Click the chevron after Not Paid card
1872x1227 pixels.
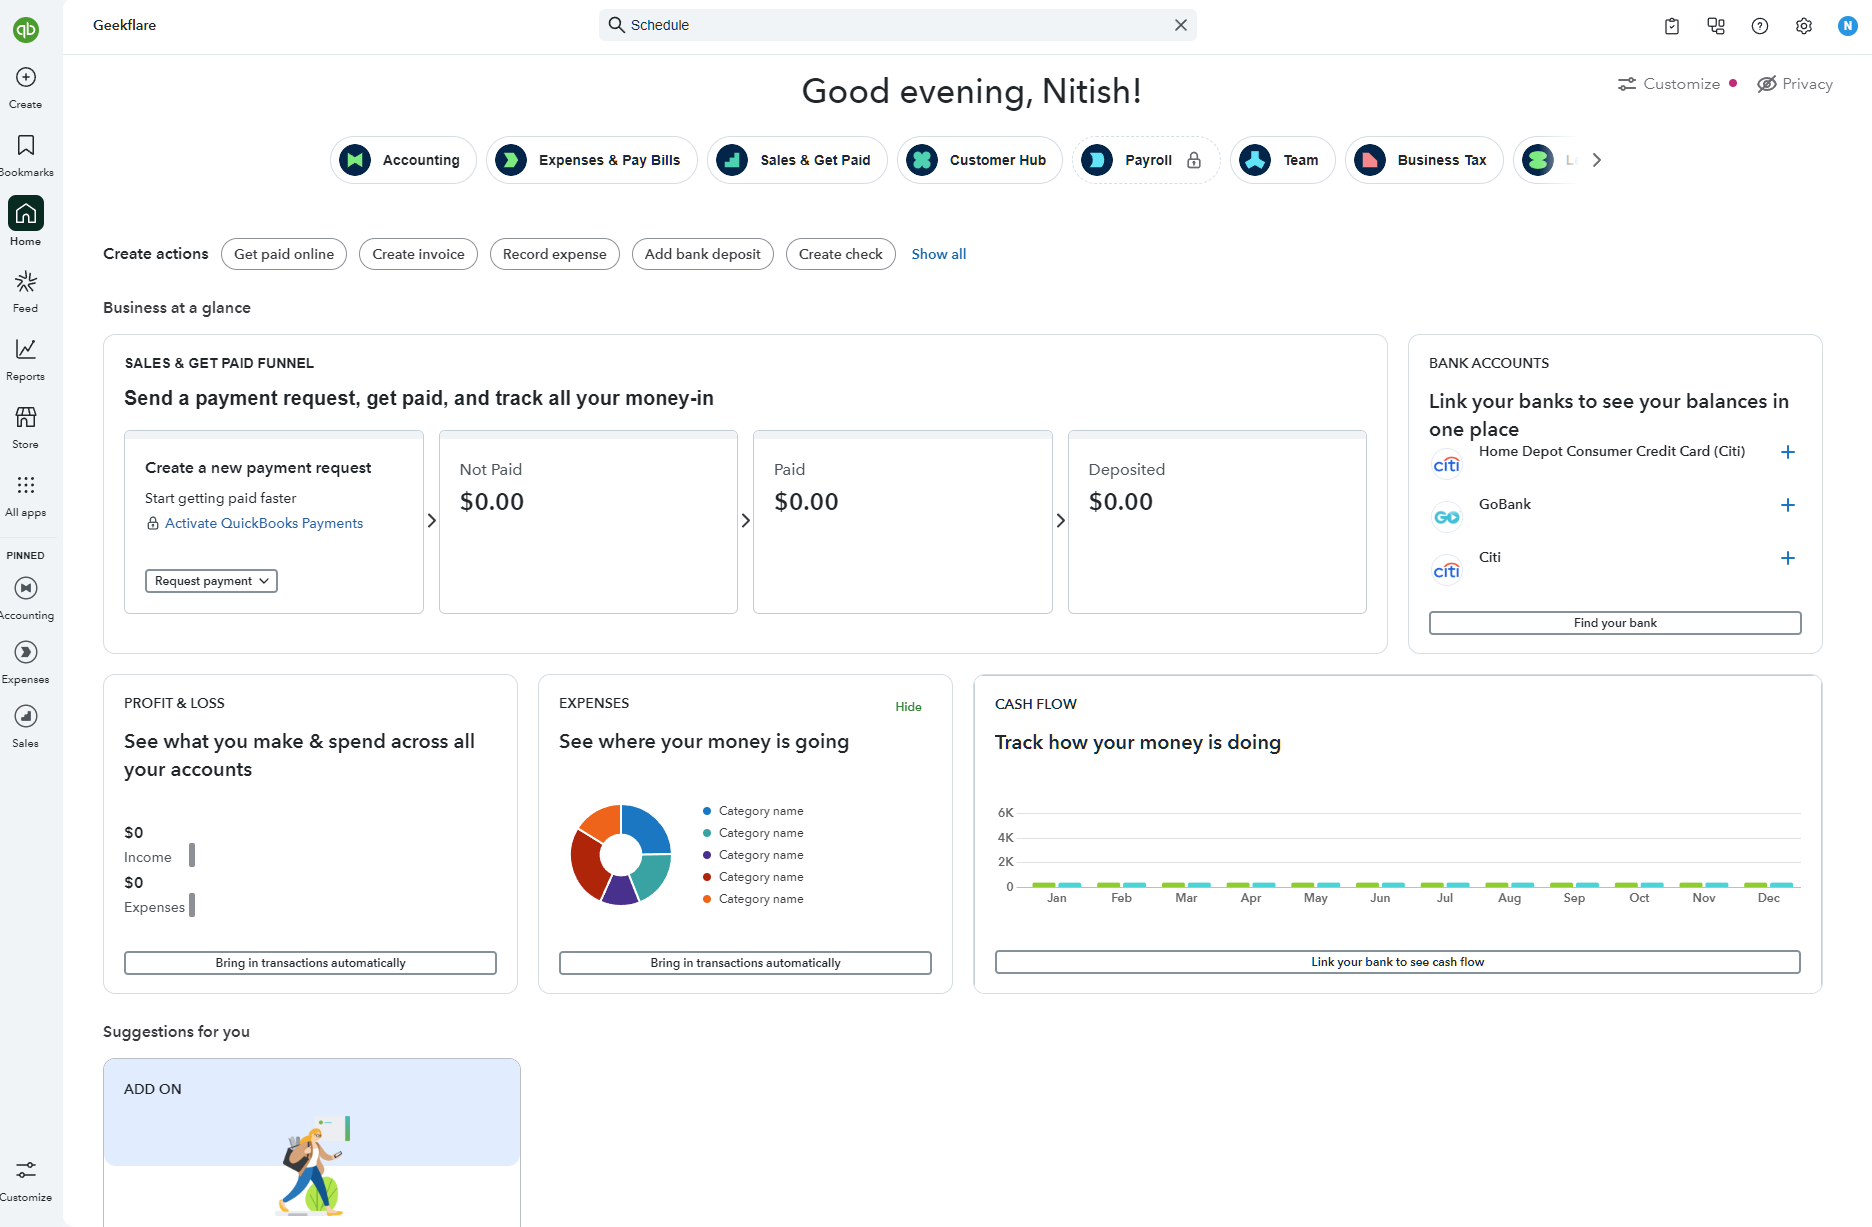click(x=746, y=521)
